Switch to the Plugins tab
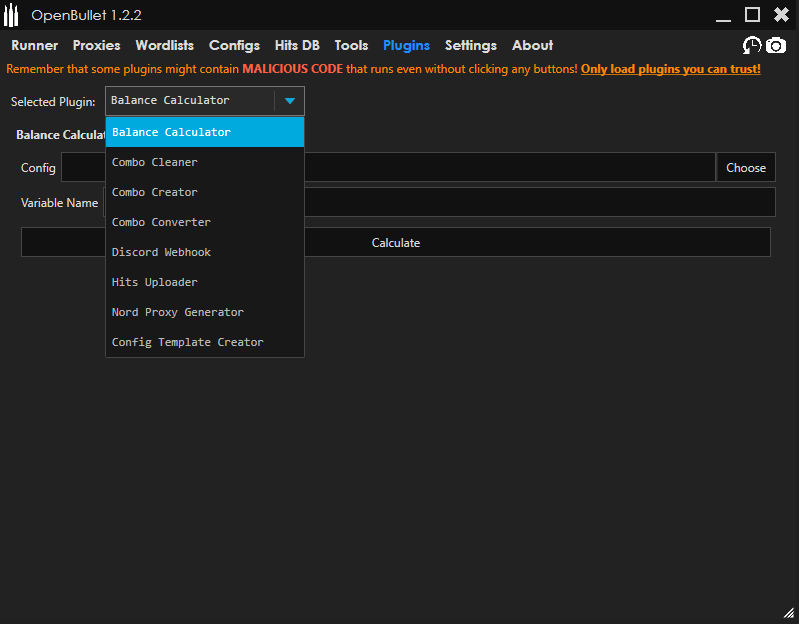This screenshot has height=626, width=801. 407,45
